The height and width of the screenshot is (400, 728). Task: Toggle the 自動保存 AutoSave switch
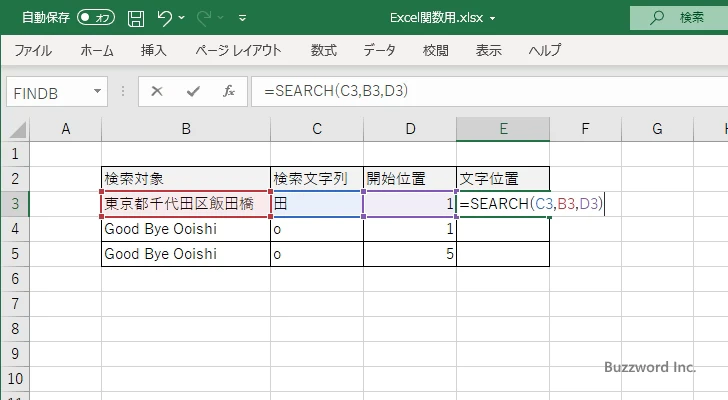(96, 18)
